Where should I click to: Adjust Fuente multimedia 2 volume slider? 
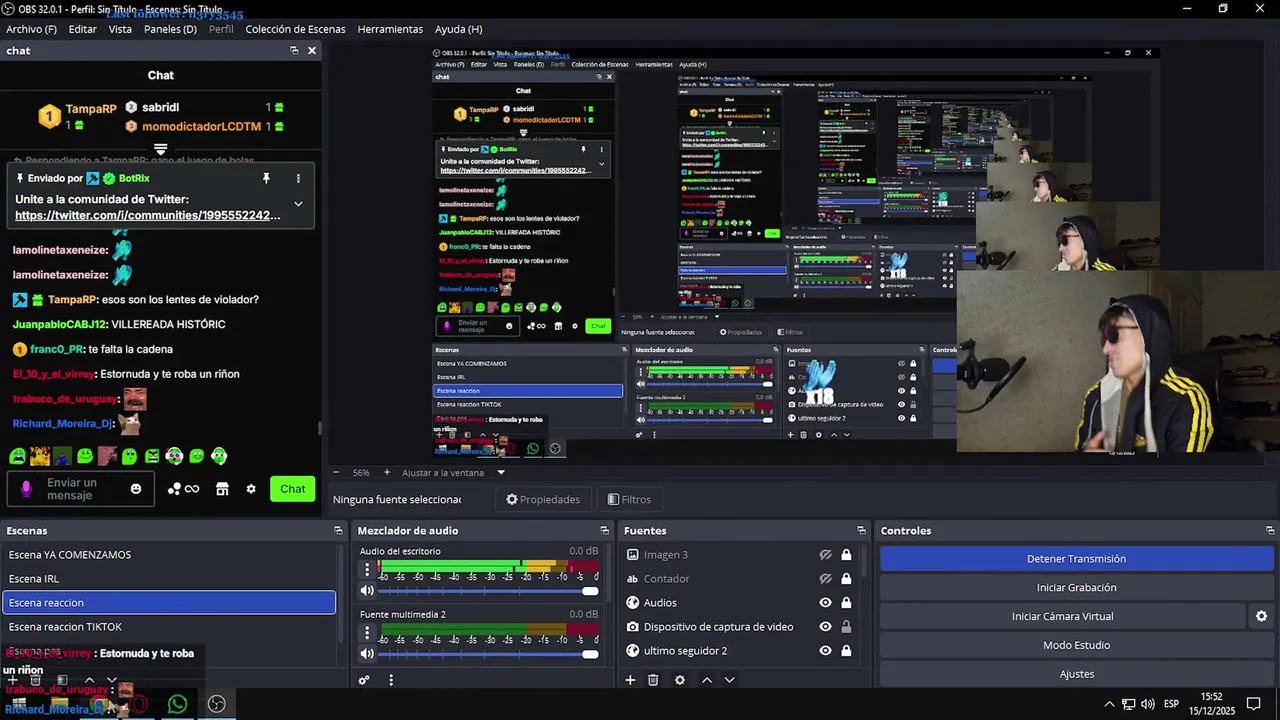pyautogui.click(x=488, y=654)
